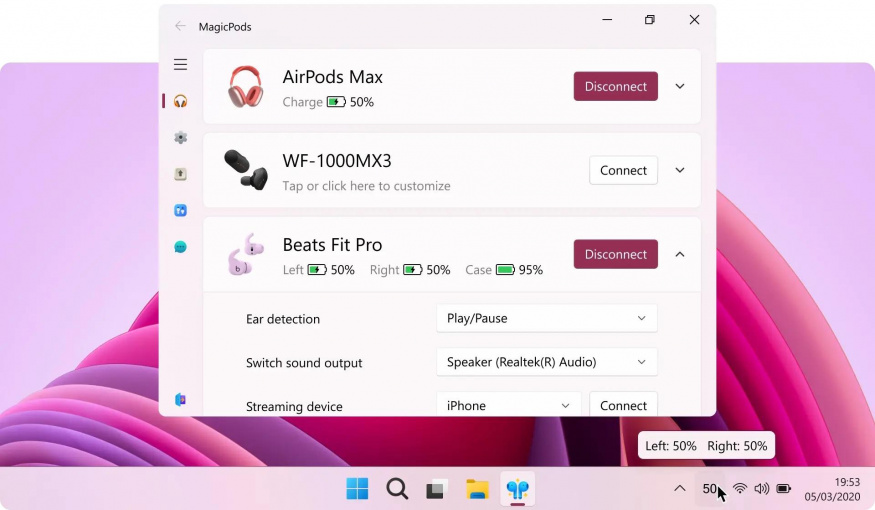Open Task View on the taskbar

click(437, 489)
